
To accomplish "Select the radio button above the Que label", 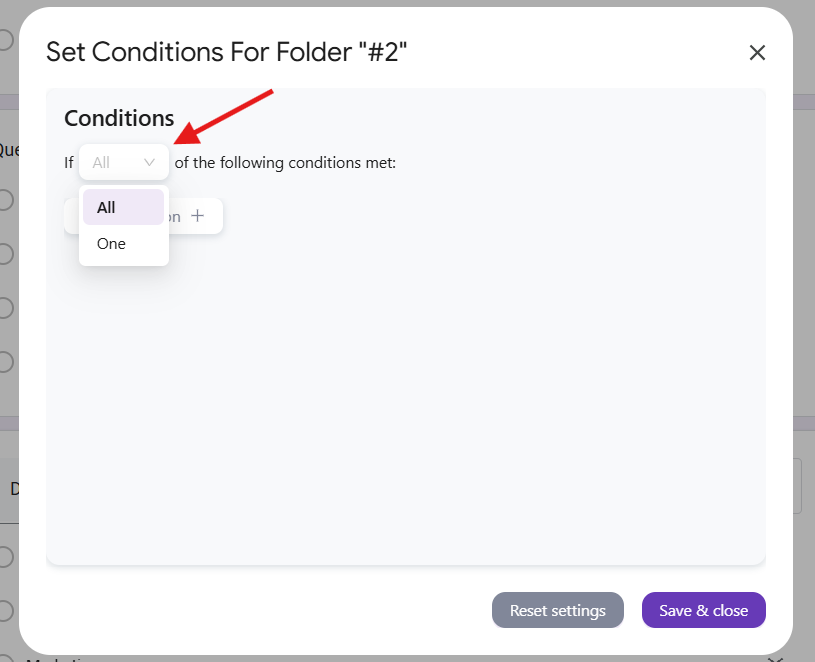I will click(x=6, y=40).
